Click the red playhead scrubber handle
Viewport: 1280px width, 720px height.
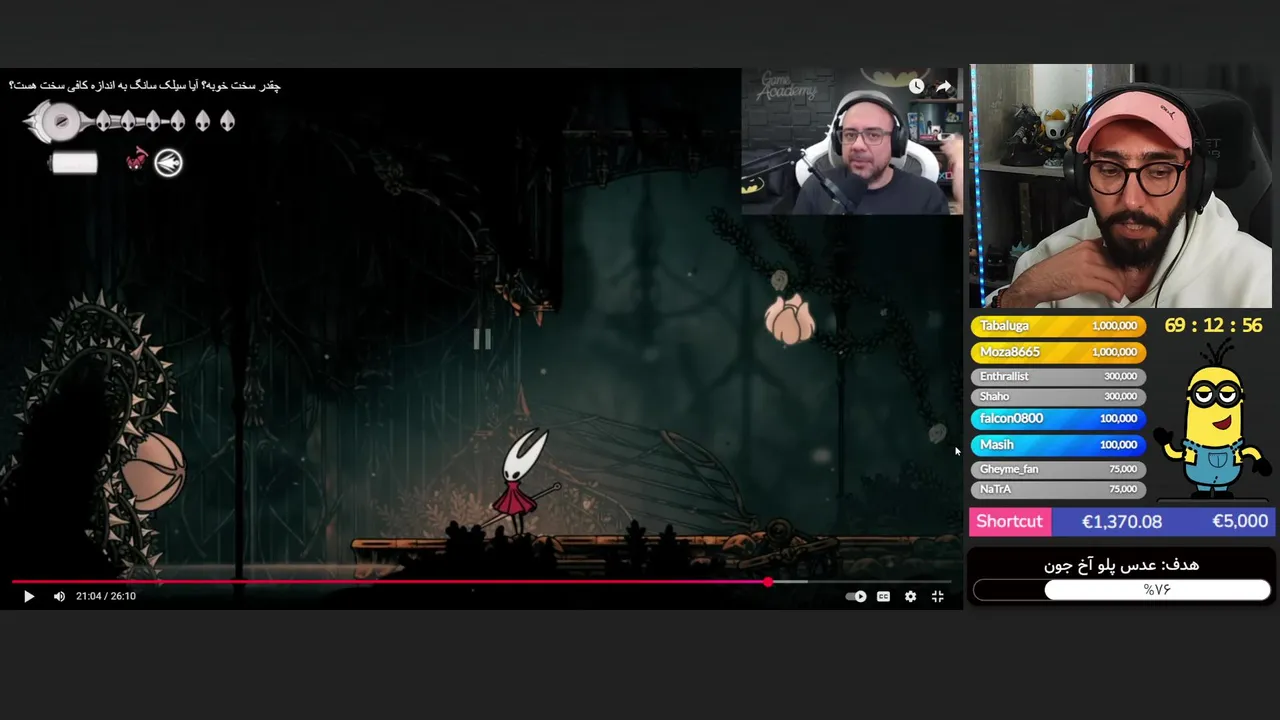click(x=768, y=581)
